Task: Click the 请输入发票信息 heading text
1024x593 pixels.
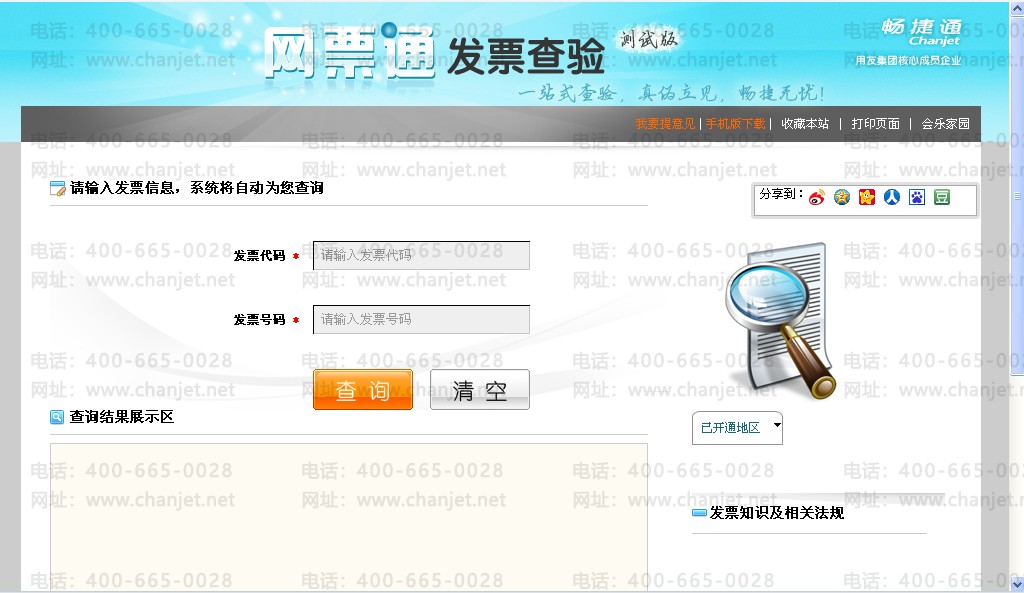Action: [197, 188]
